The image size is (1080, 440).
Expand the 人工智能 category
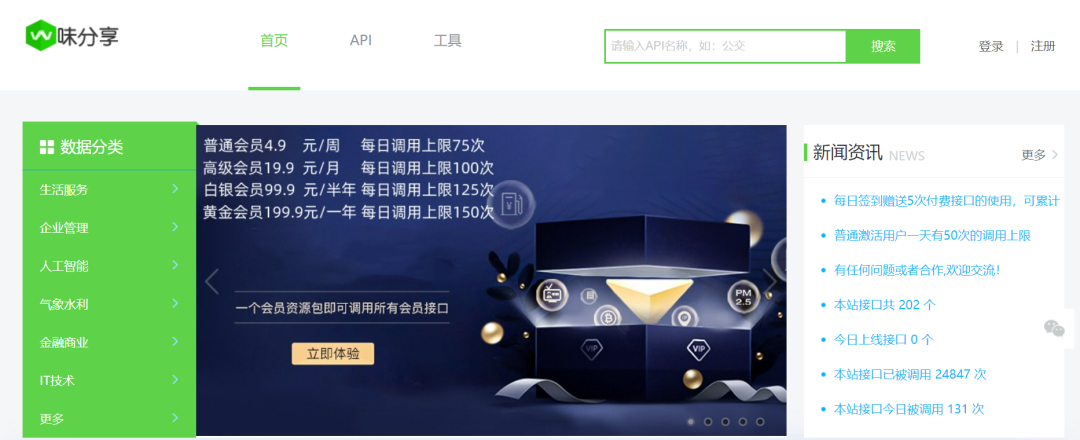(110, 266)
